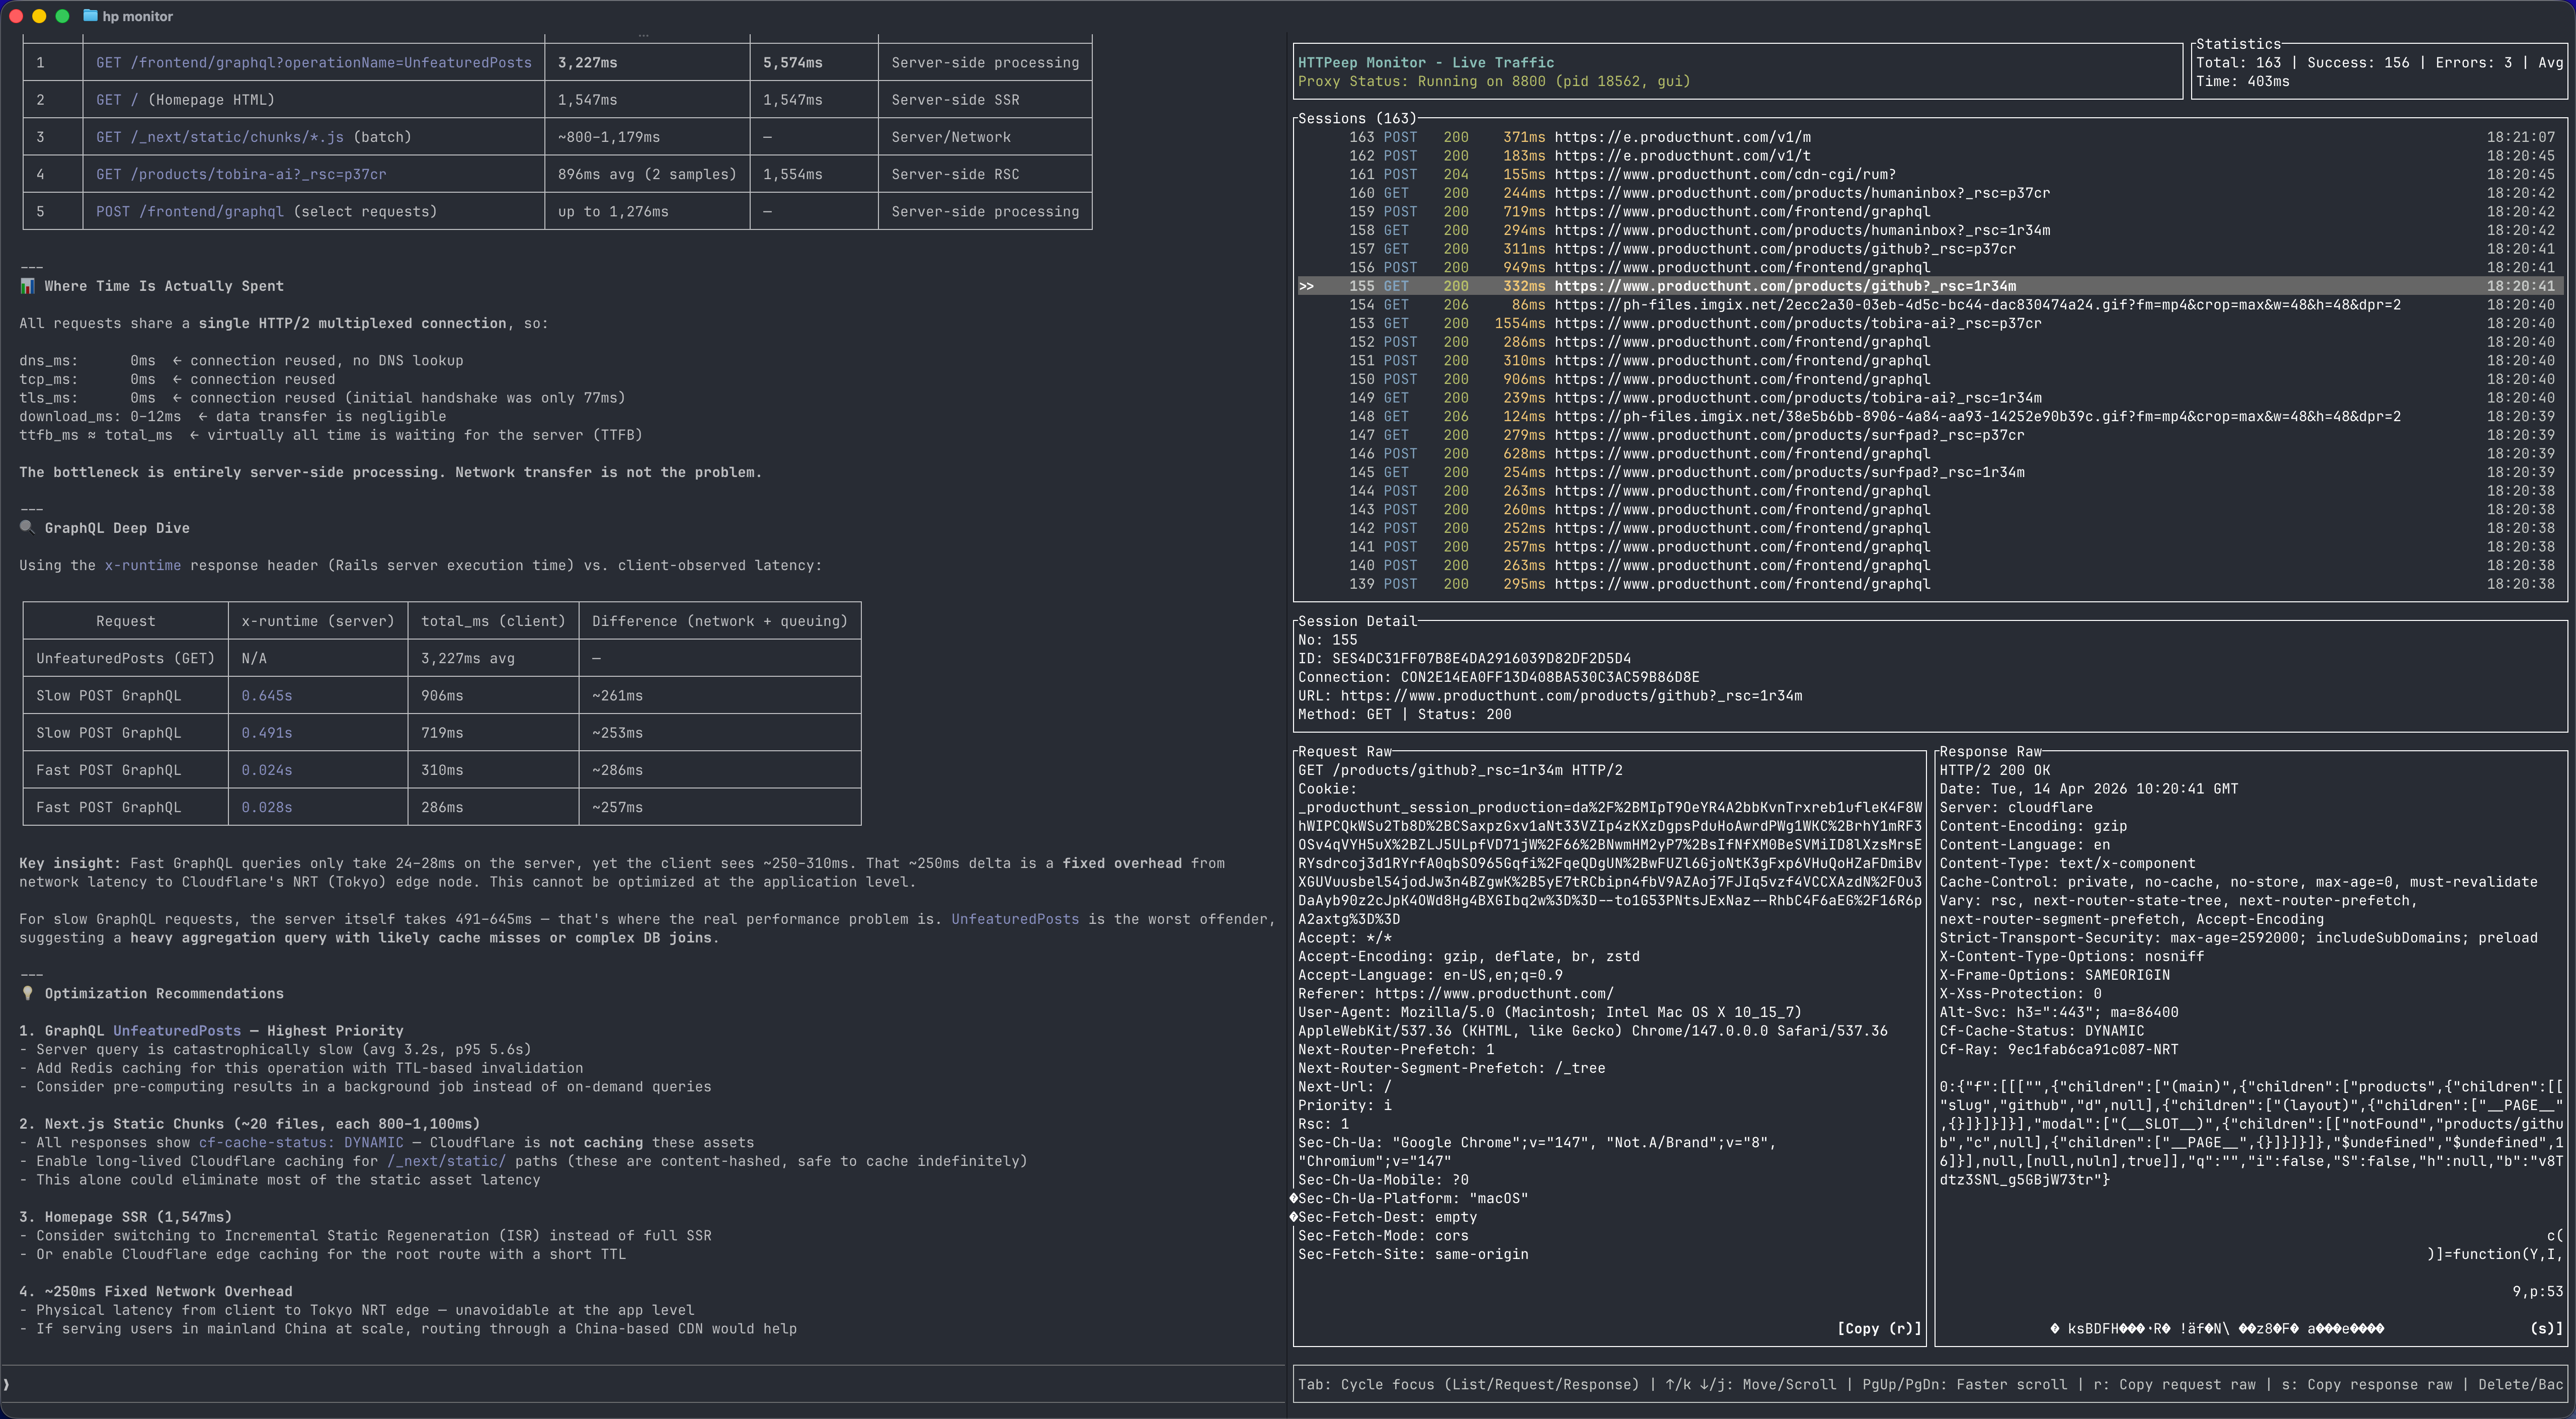2576x1419 pixels.
Task: Click the >> marker on selected session 155
Action: 1307,286
